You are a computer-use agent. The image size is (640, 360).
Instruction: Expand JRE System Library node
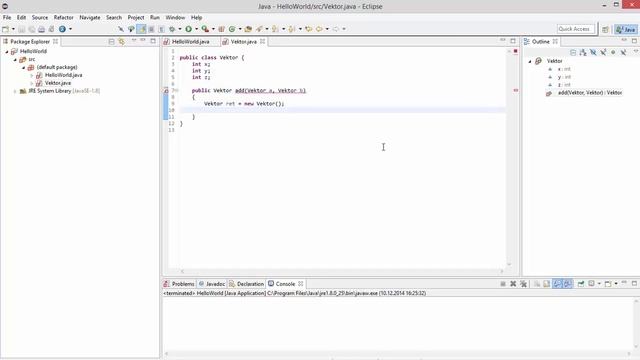tap(15, 91)
